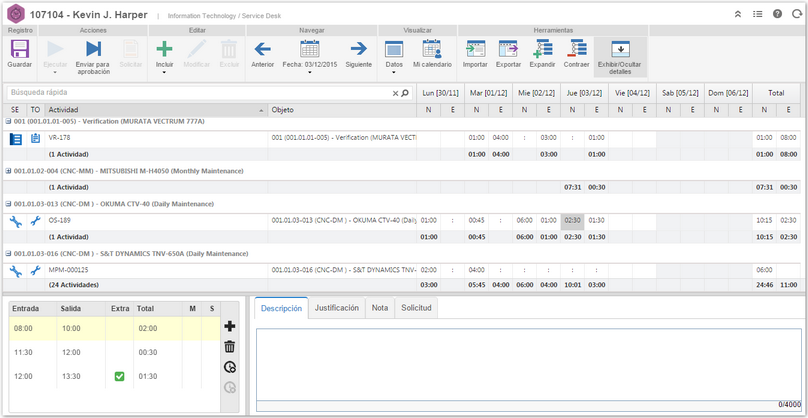Open the help question mark icon
The height and width of the screenshot is (418, 808).
778,14
